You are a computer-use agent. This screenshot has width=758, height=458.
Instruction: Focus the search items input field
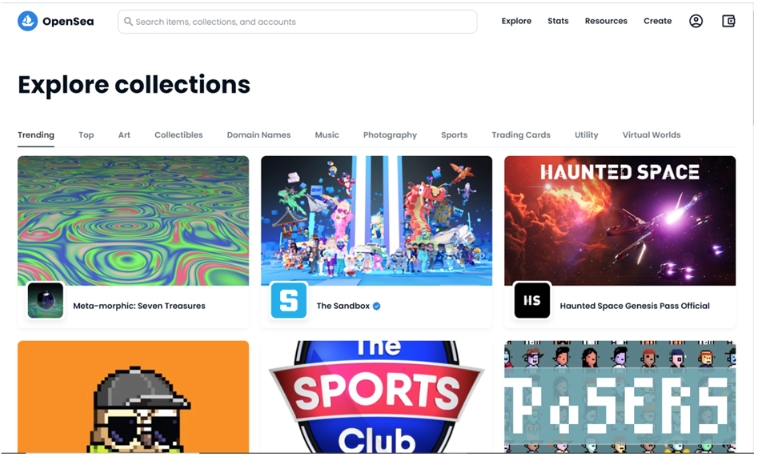click(x=297, y=22)
